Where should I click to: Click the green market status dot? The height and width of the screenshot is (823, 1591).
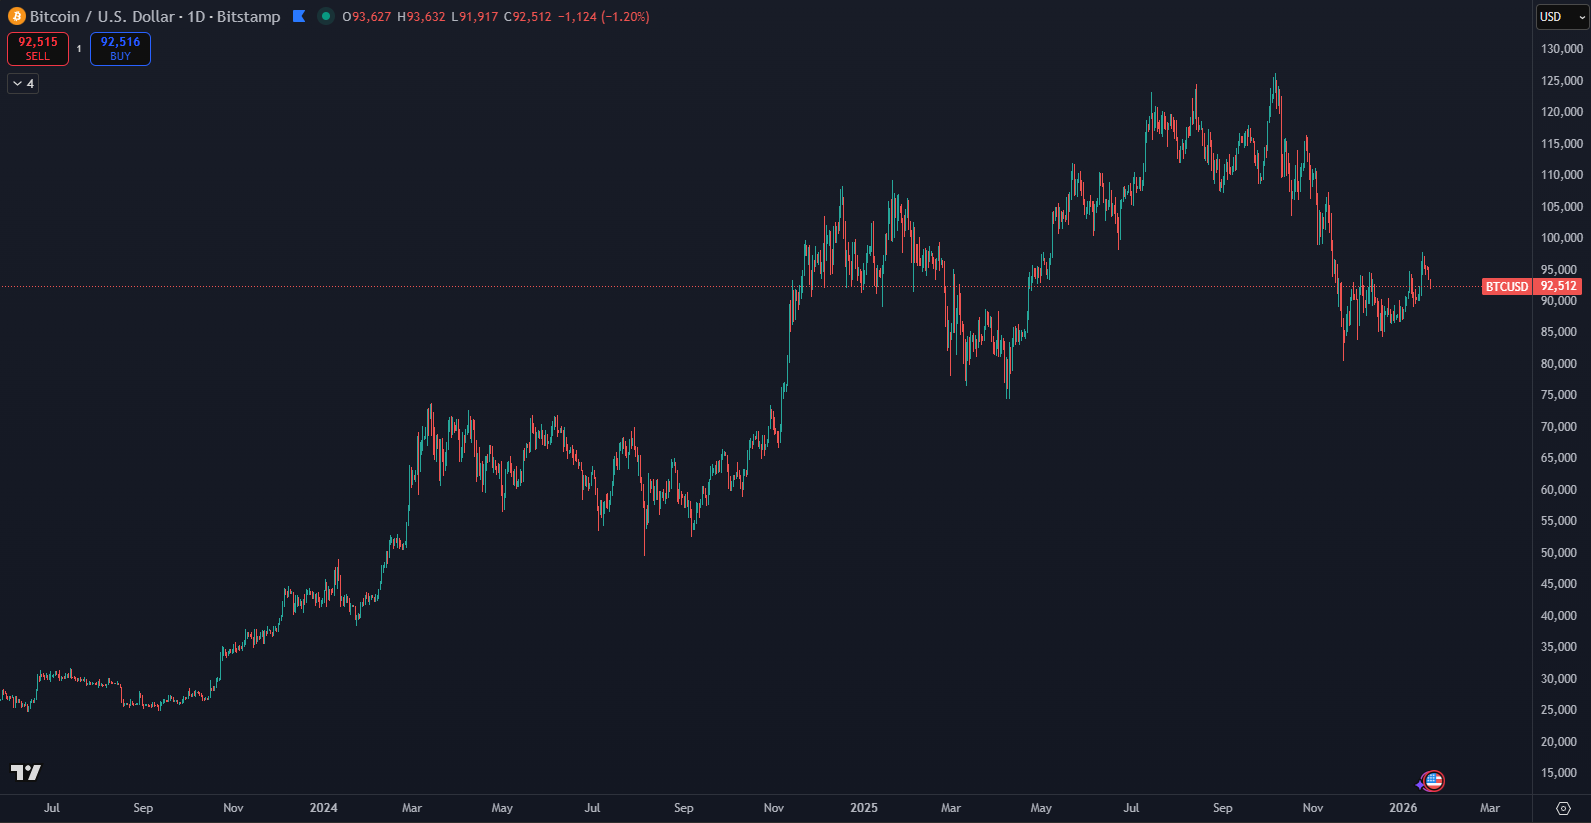click(326, 16)
